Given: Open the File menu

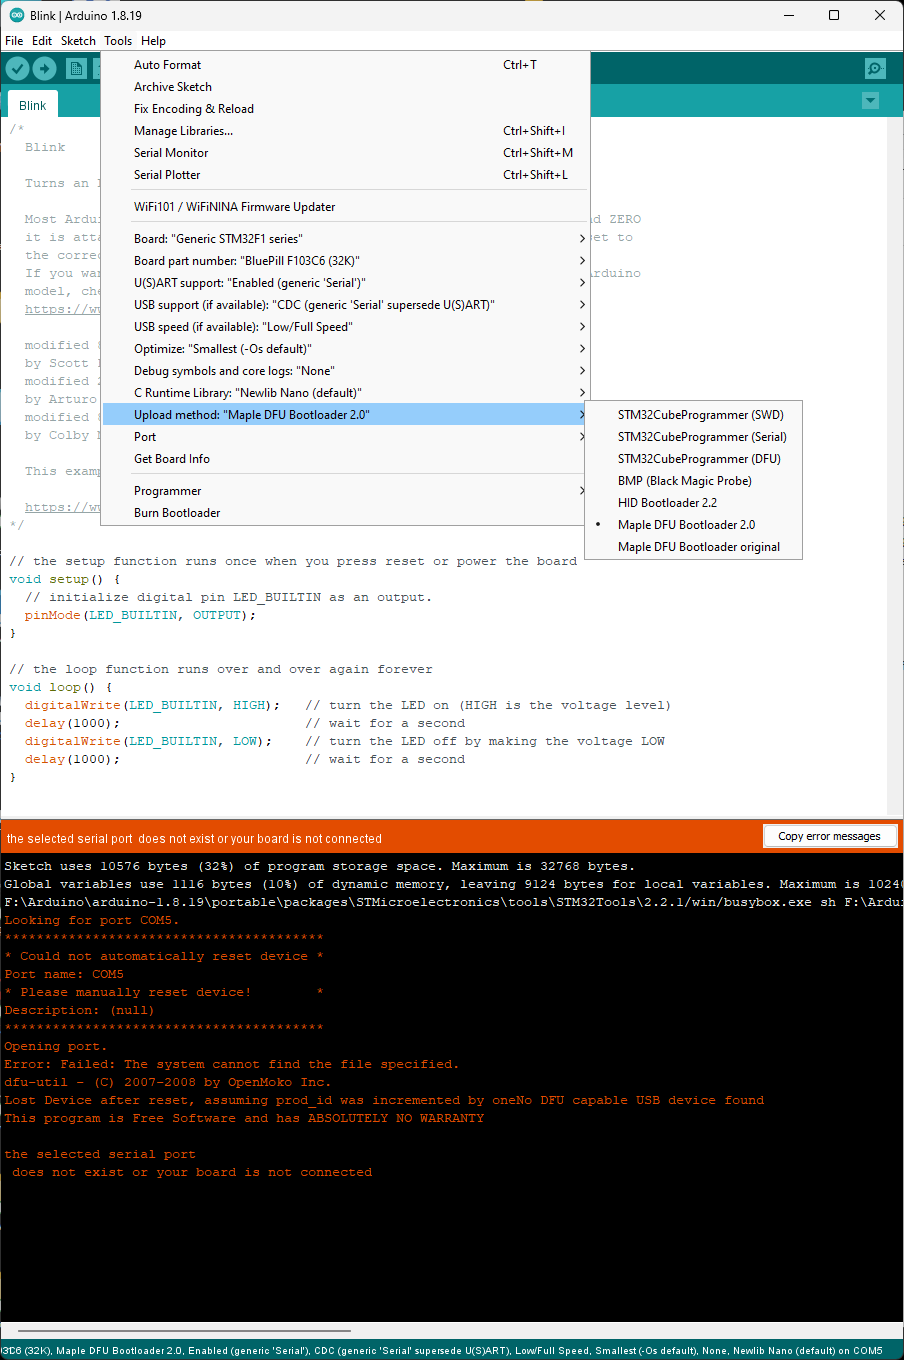Looking at the screenshot, I should (x=14, y=41).
